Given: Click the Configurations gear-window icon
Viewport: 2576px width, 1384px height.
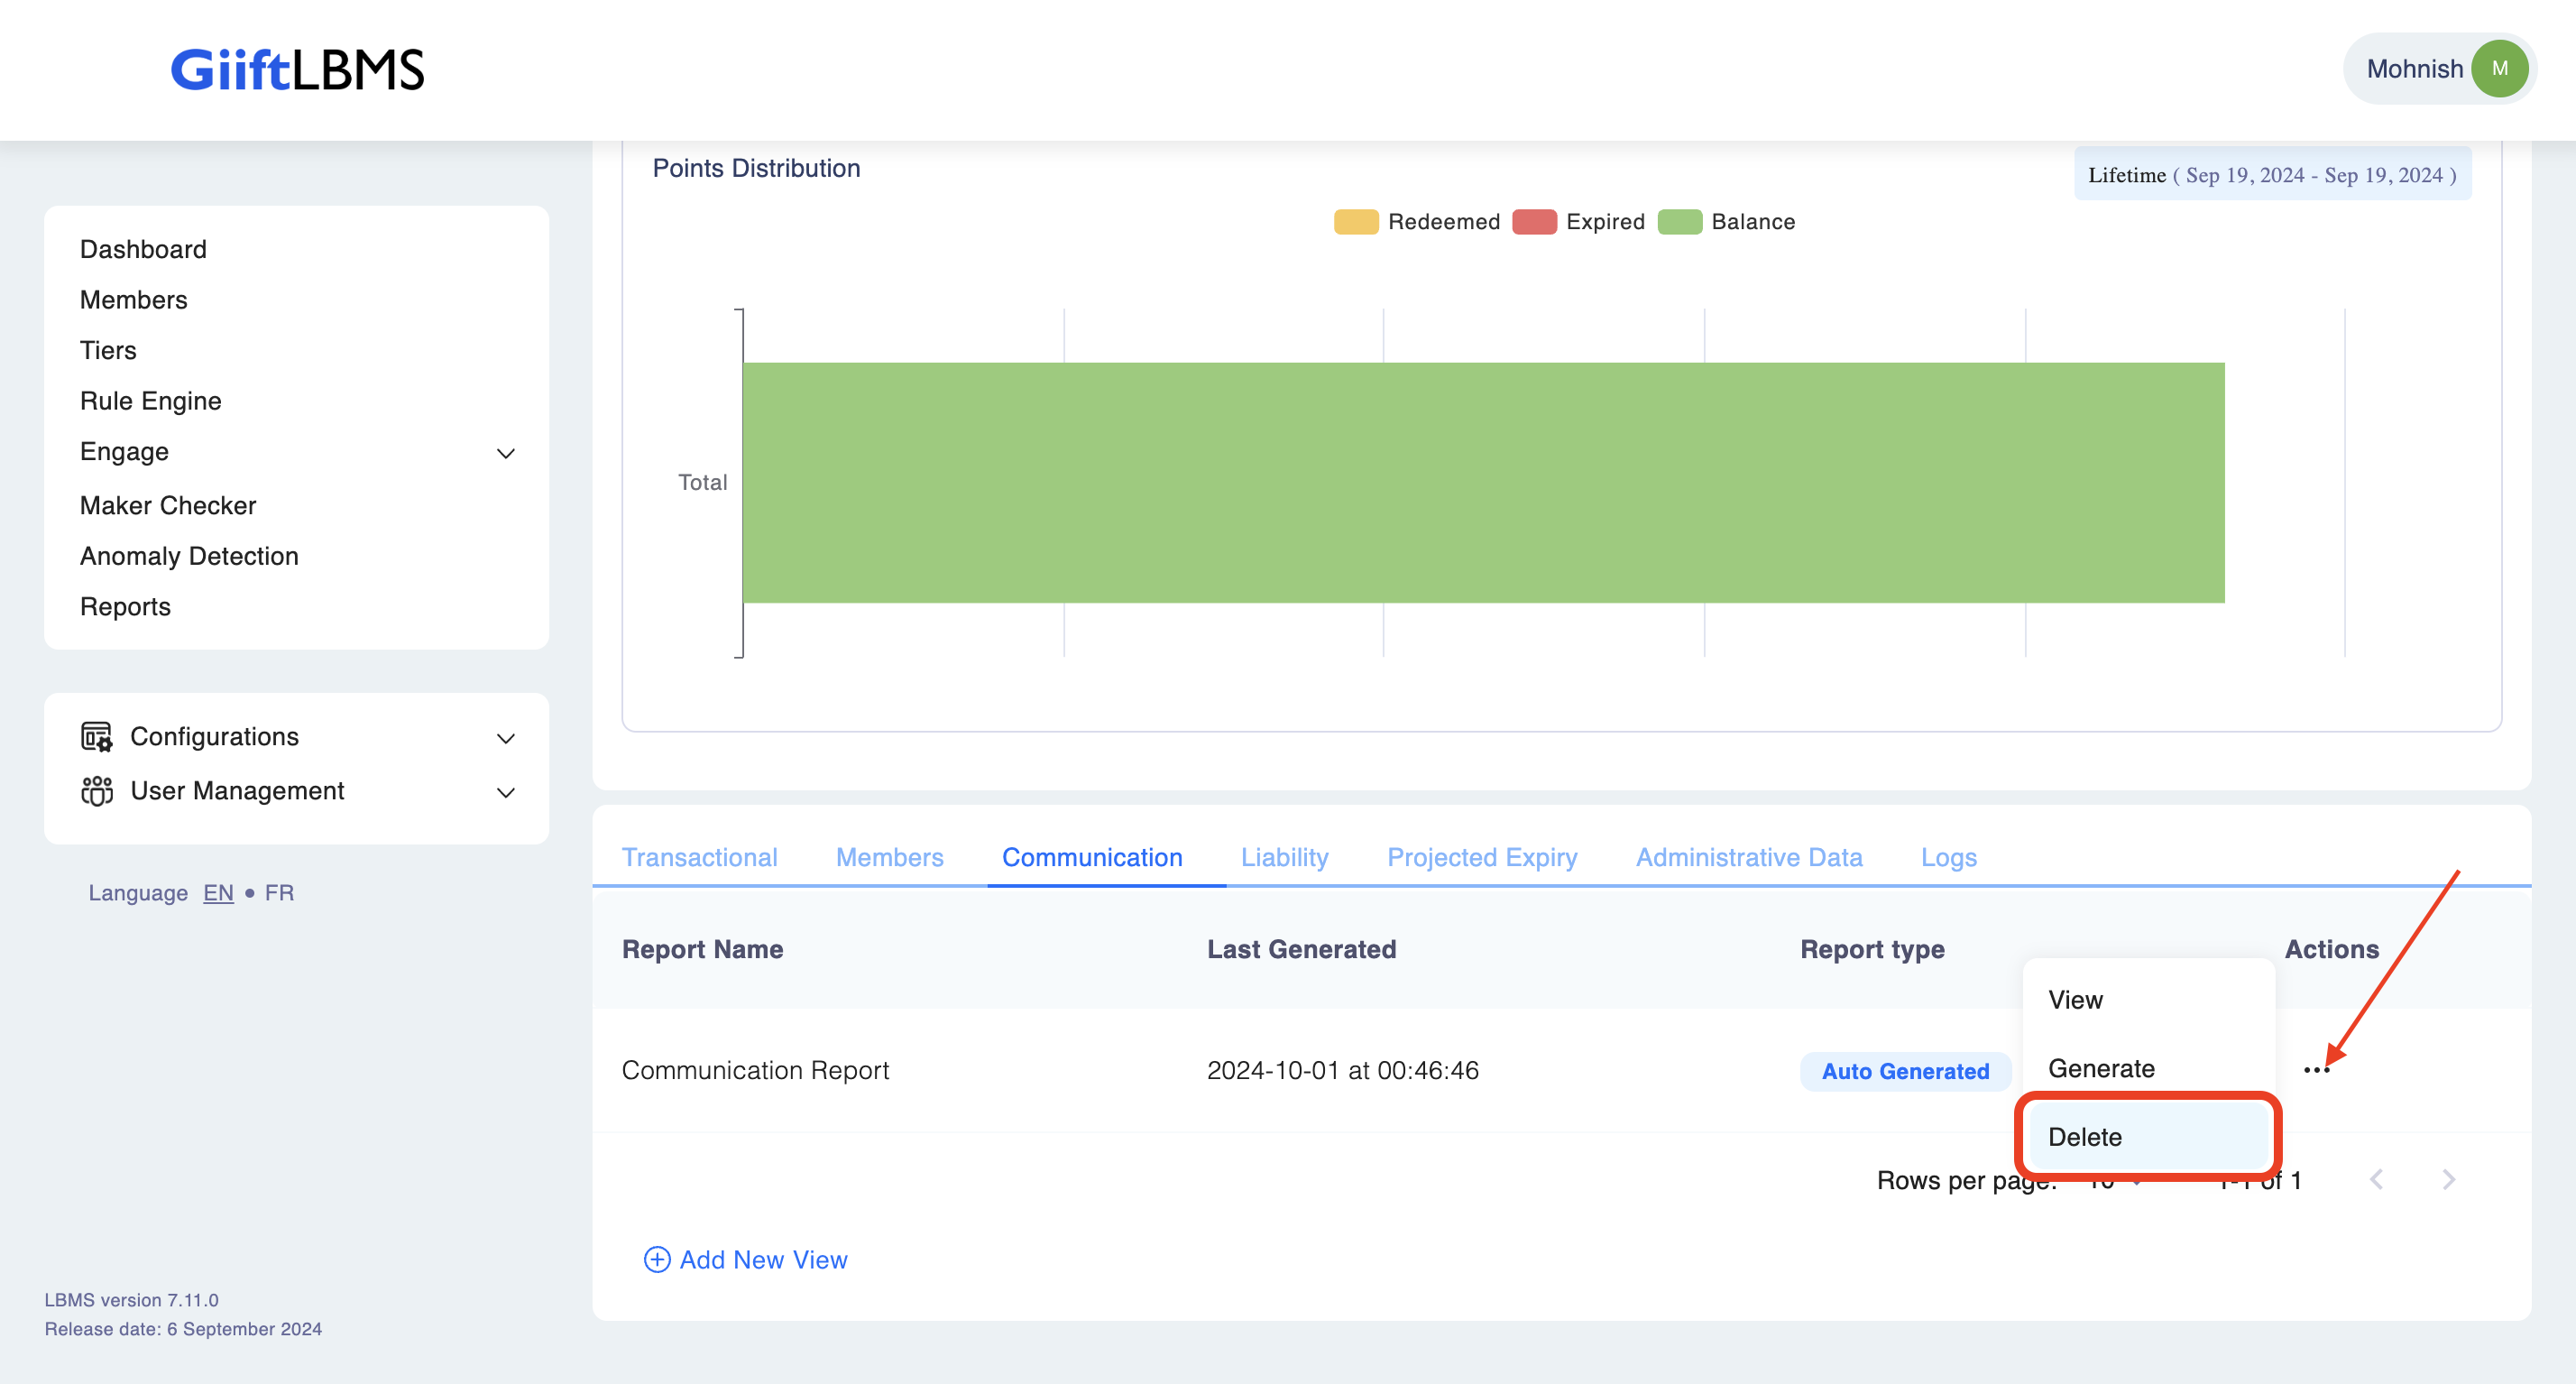Looking at the screenshot, I should (x=96, y=737).
